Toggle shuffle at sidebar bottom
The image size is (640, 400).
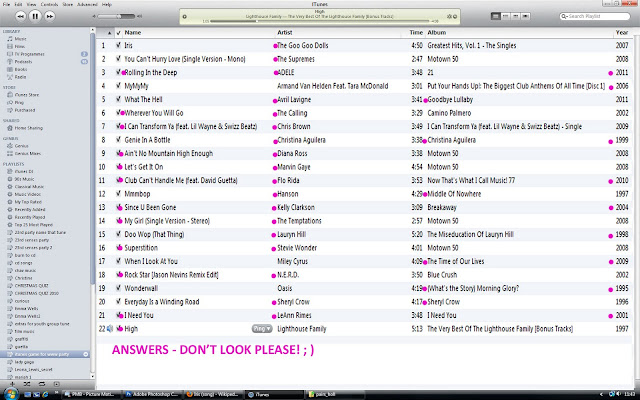27,384
